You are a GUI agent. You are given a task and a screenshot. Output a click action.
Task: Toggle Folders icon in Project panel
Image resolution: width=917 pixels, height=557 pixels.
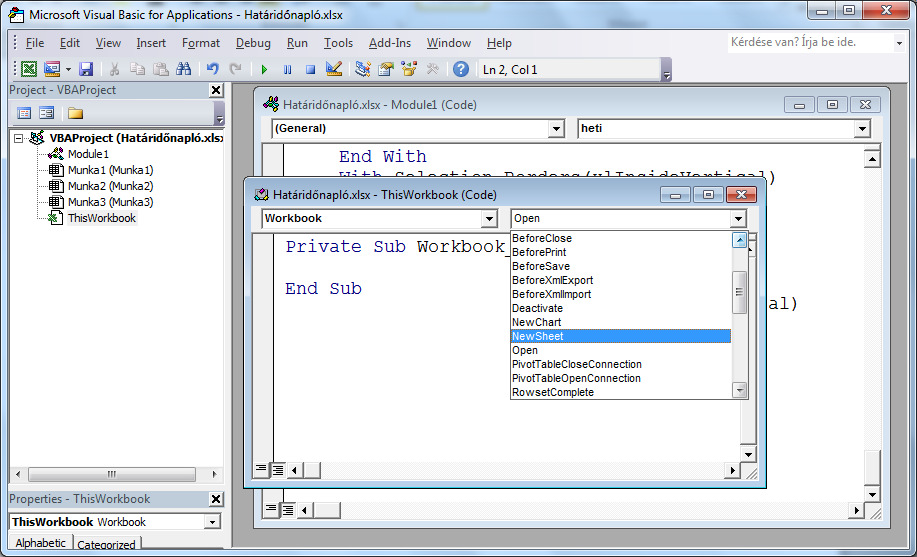coord(75,113)
